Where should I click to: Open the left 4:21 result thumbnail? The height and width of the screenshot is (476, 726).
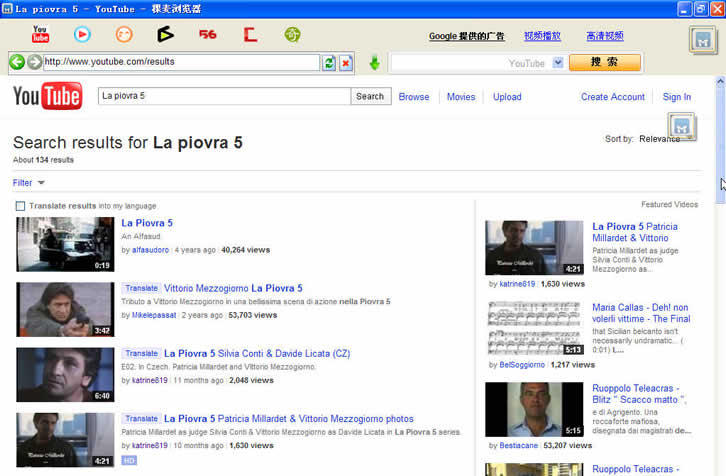point(65,440)
